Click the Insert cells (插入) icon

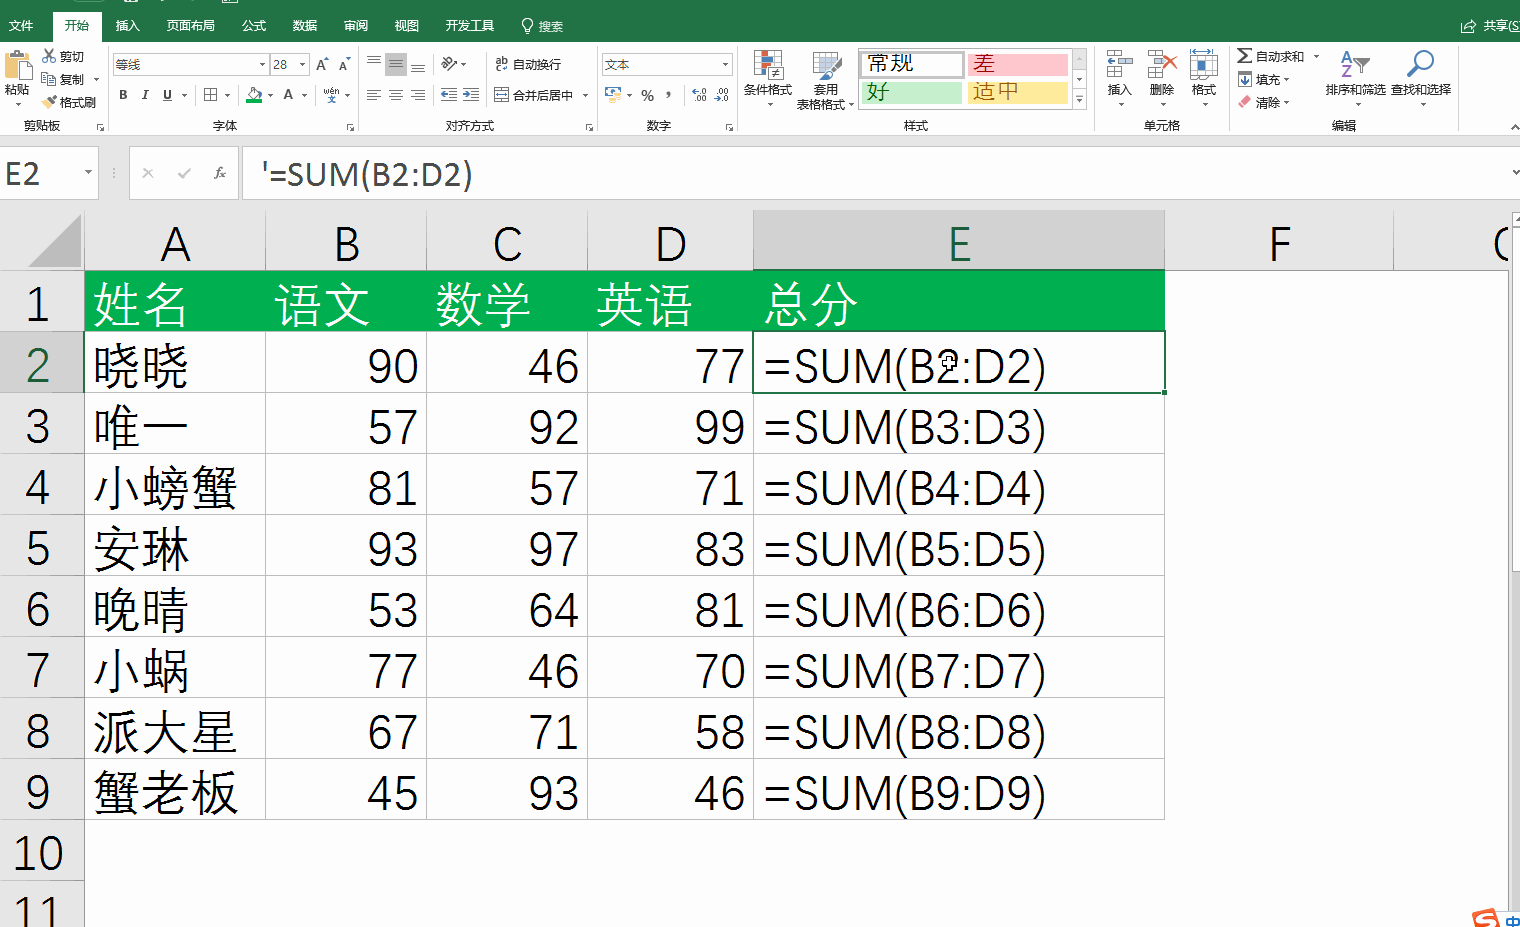1119,66
